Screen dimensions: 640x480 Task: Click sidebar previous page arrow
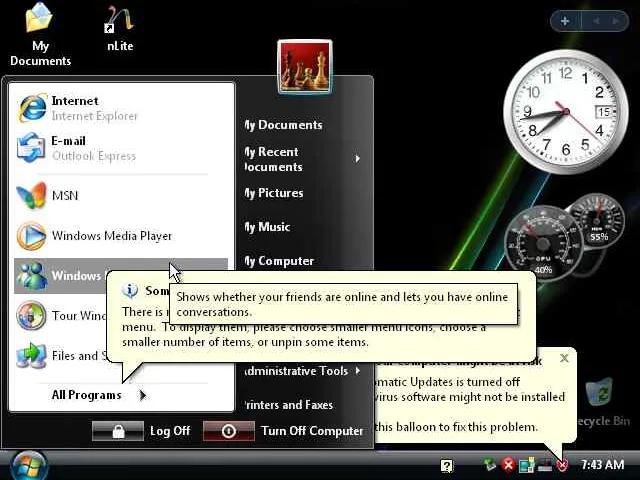596,21
